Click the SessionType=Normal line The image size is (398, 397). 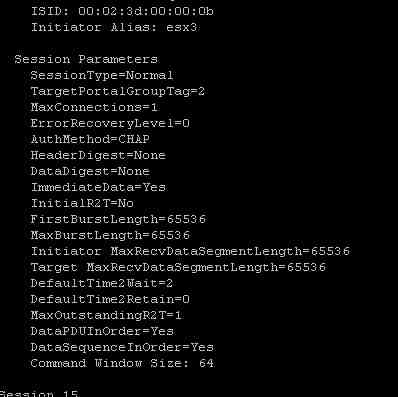tap(102, 76)
